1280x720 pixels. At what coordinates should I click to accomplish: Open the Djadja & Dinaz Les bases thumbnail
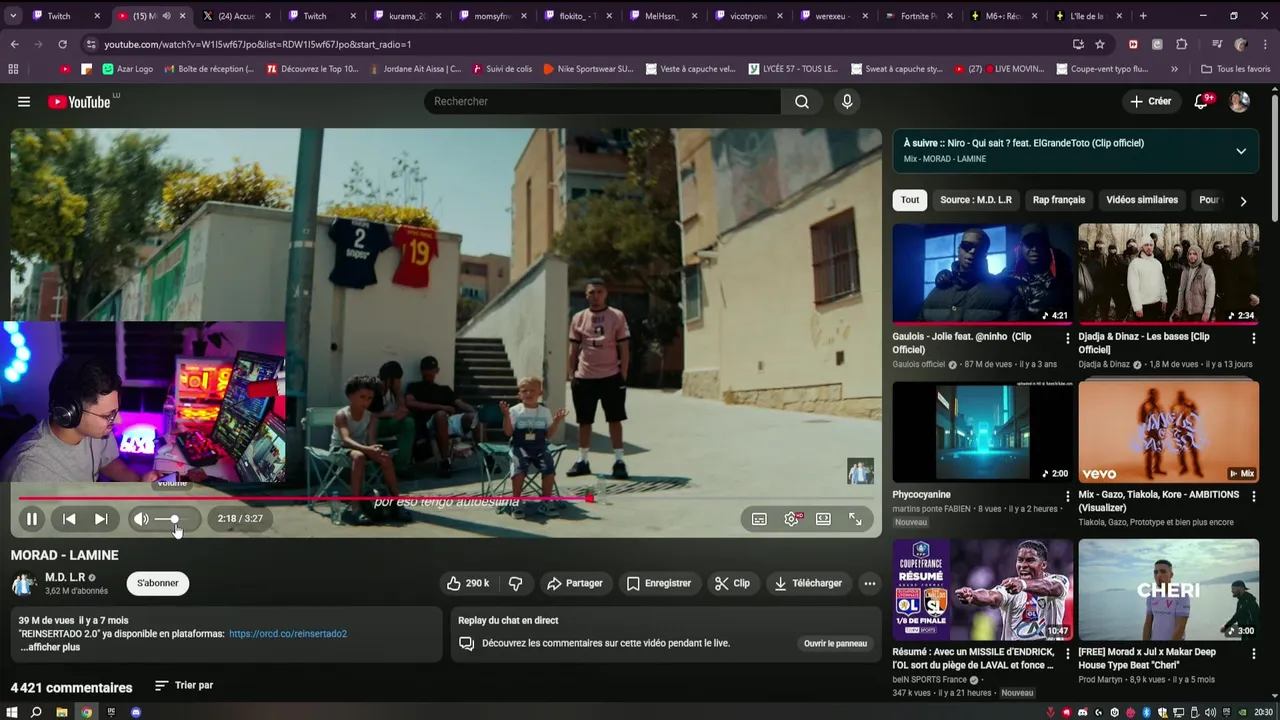[x=1169, y=274]
